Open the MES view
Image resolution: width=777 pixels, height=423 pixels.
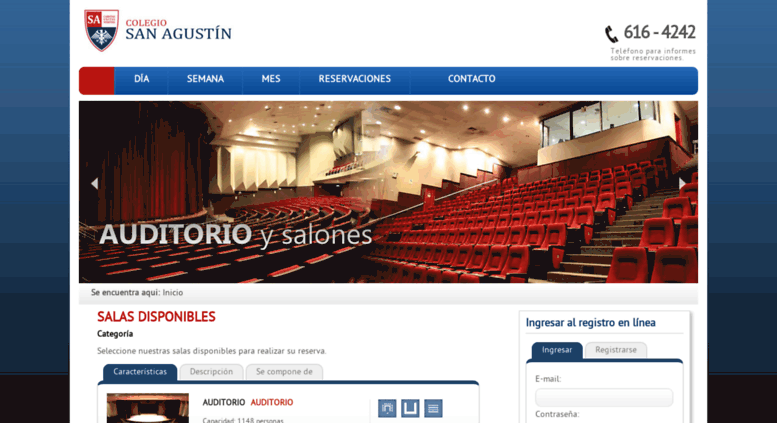(x=271, y=79)
